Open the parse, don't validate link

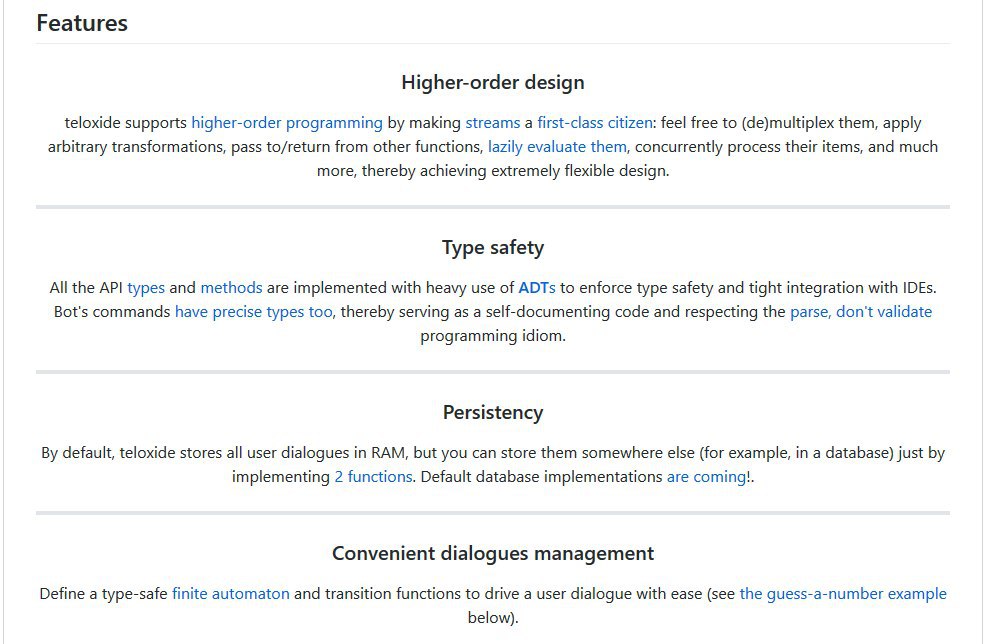861,312
